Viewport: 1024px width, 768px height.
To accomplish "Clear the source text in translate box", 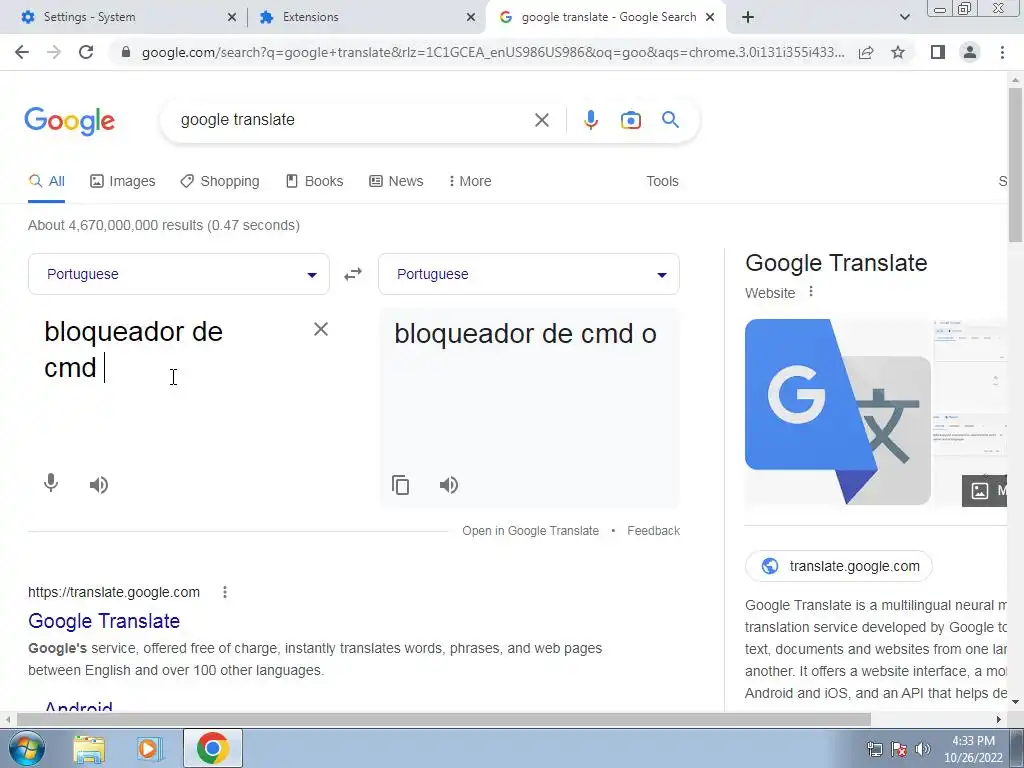I will (321, 329).
